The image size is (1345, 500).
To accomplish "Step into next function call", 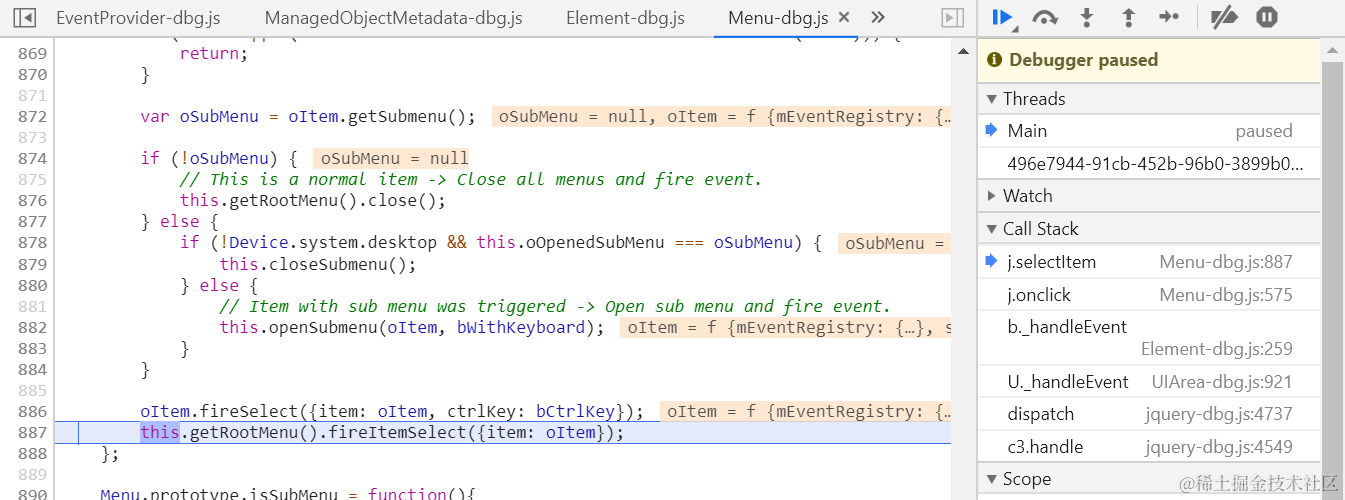I will coord(1087,17).
